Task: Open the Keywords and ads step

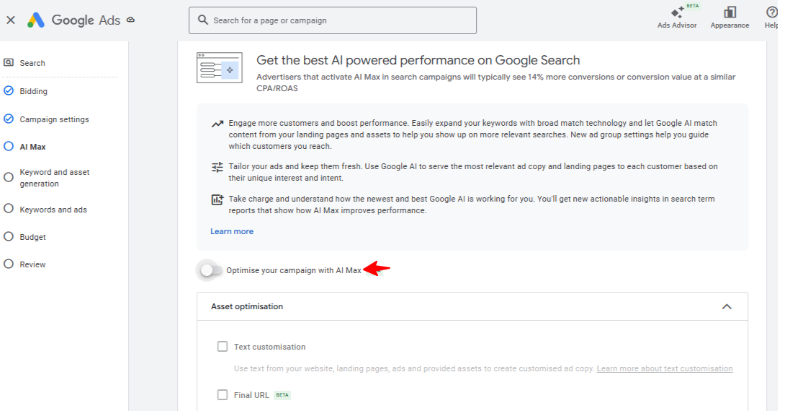Action: tap(53, 209)
